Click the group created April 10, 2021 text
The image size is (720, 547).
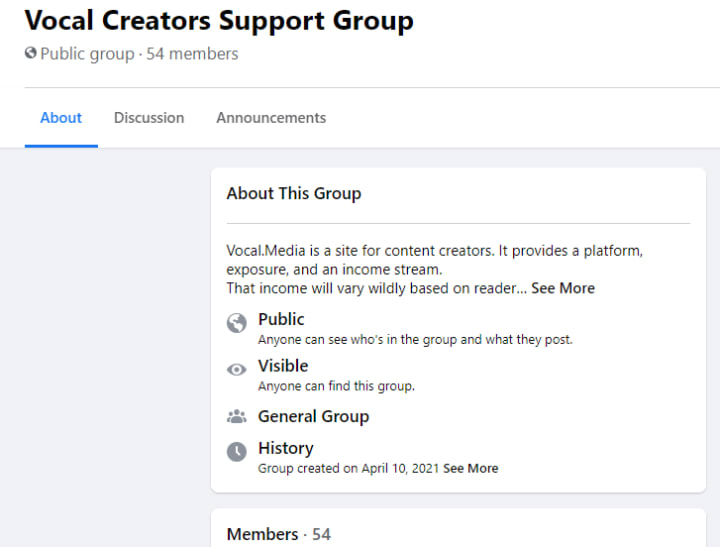coord(348,468)
